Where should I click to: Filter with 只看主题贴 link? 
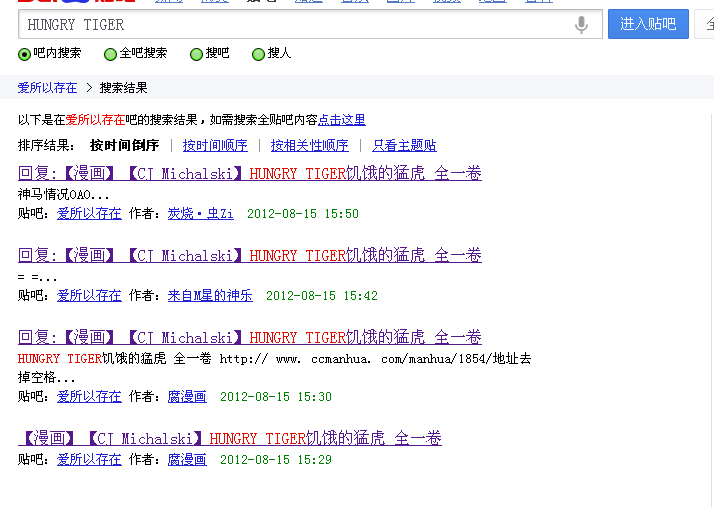[x=404, y=145]
